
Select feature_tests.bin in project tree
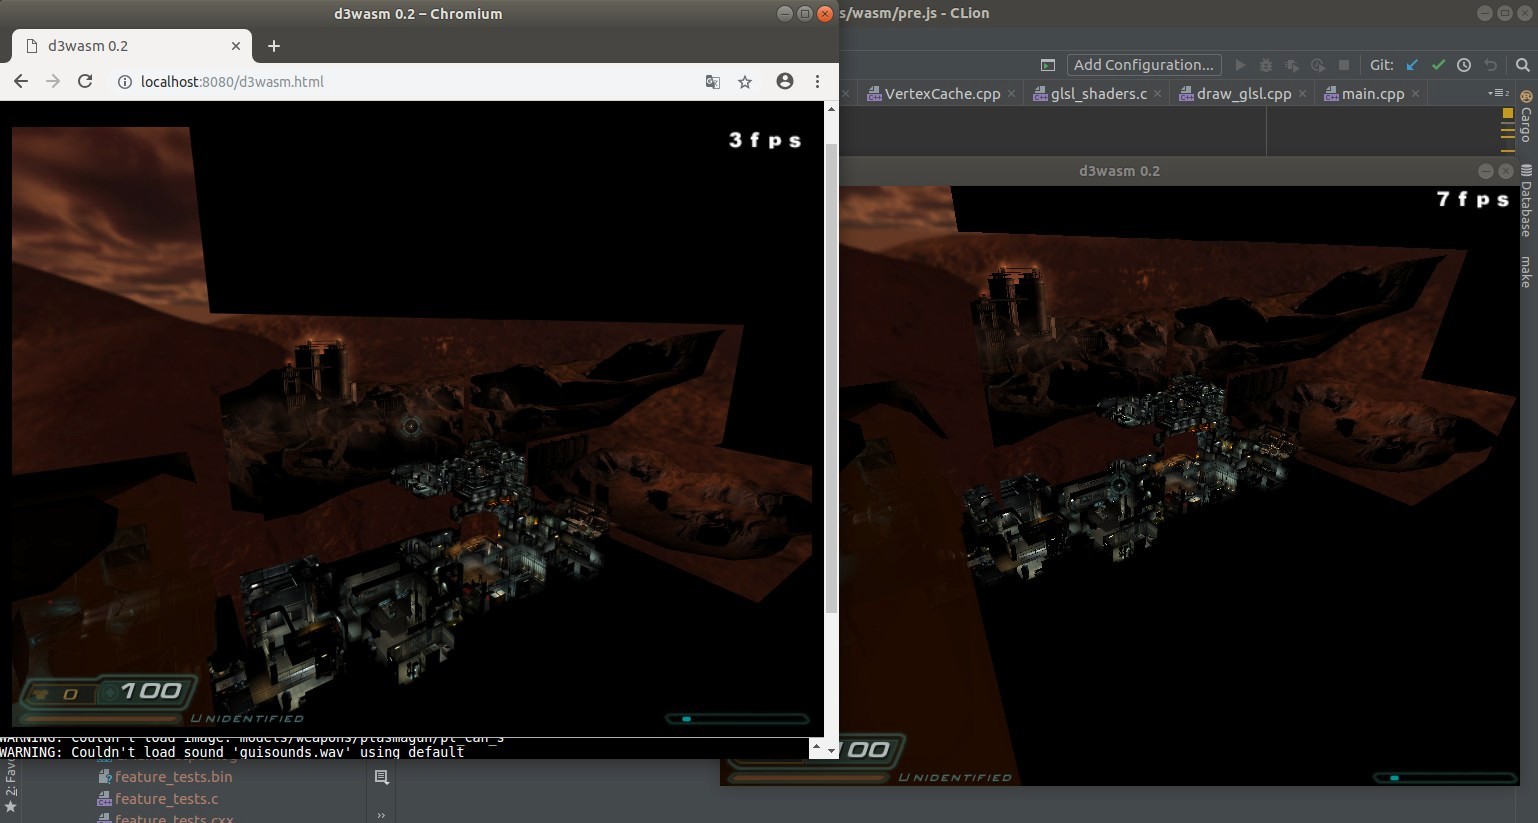[x=165, y=777]
